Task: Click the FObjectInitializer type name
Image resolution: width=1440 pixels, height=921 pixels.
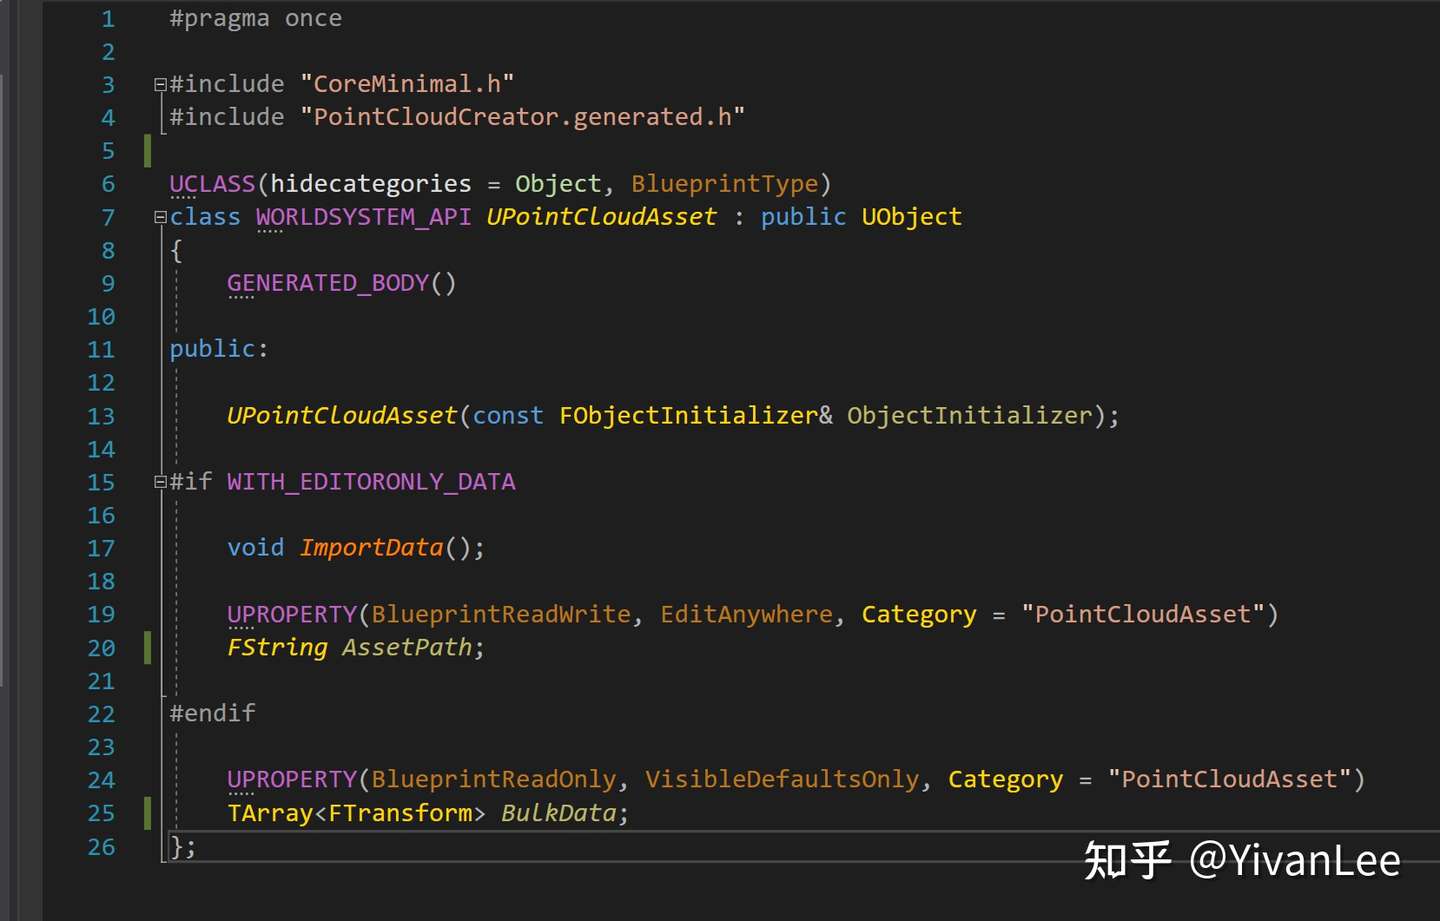Action: pyautogui.click(x=688, y=416)
